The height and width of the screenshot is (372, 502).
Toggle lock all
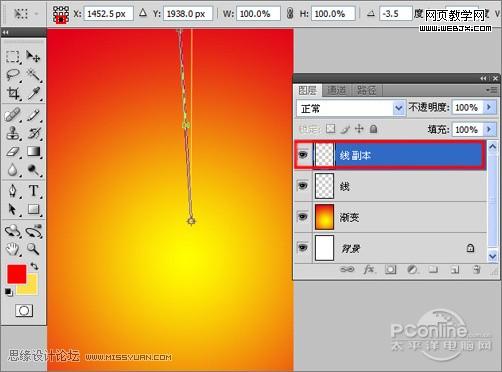tap(373, 129)
